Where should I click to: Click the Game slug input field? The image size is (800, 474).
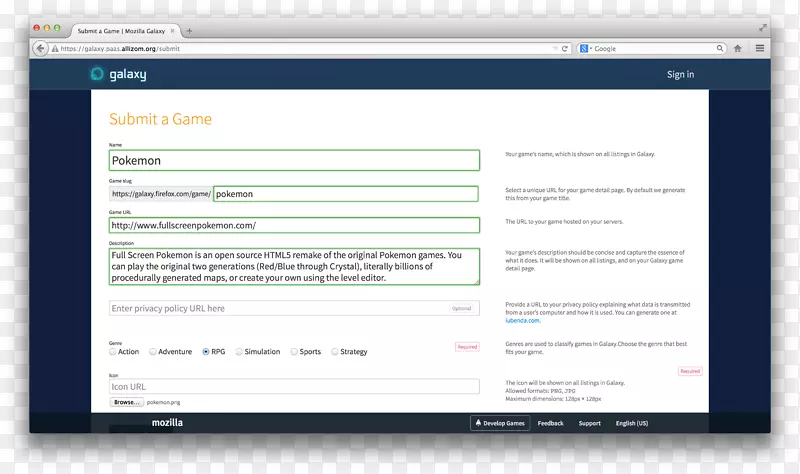click(346, 194)
